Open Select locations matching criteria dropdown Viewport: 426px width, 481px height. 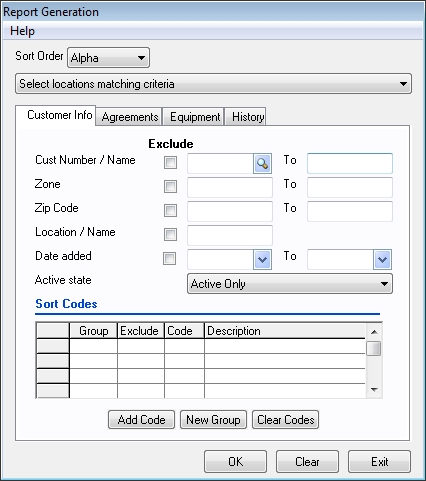point(213,84)
